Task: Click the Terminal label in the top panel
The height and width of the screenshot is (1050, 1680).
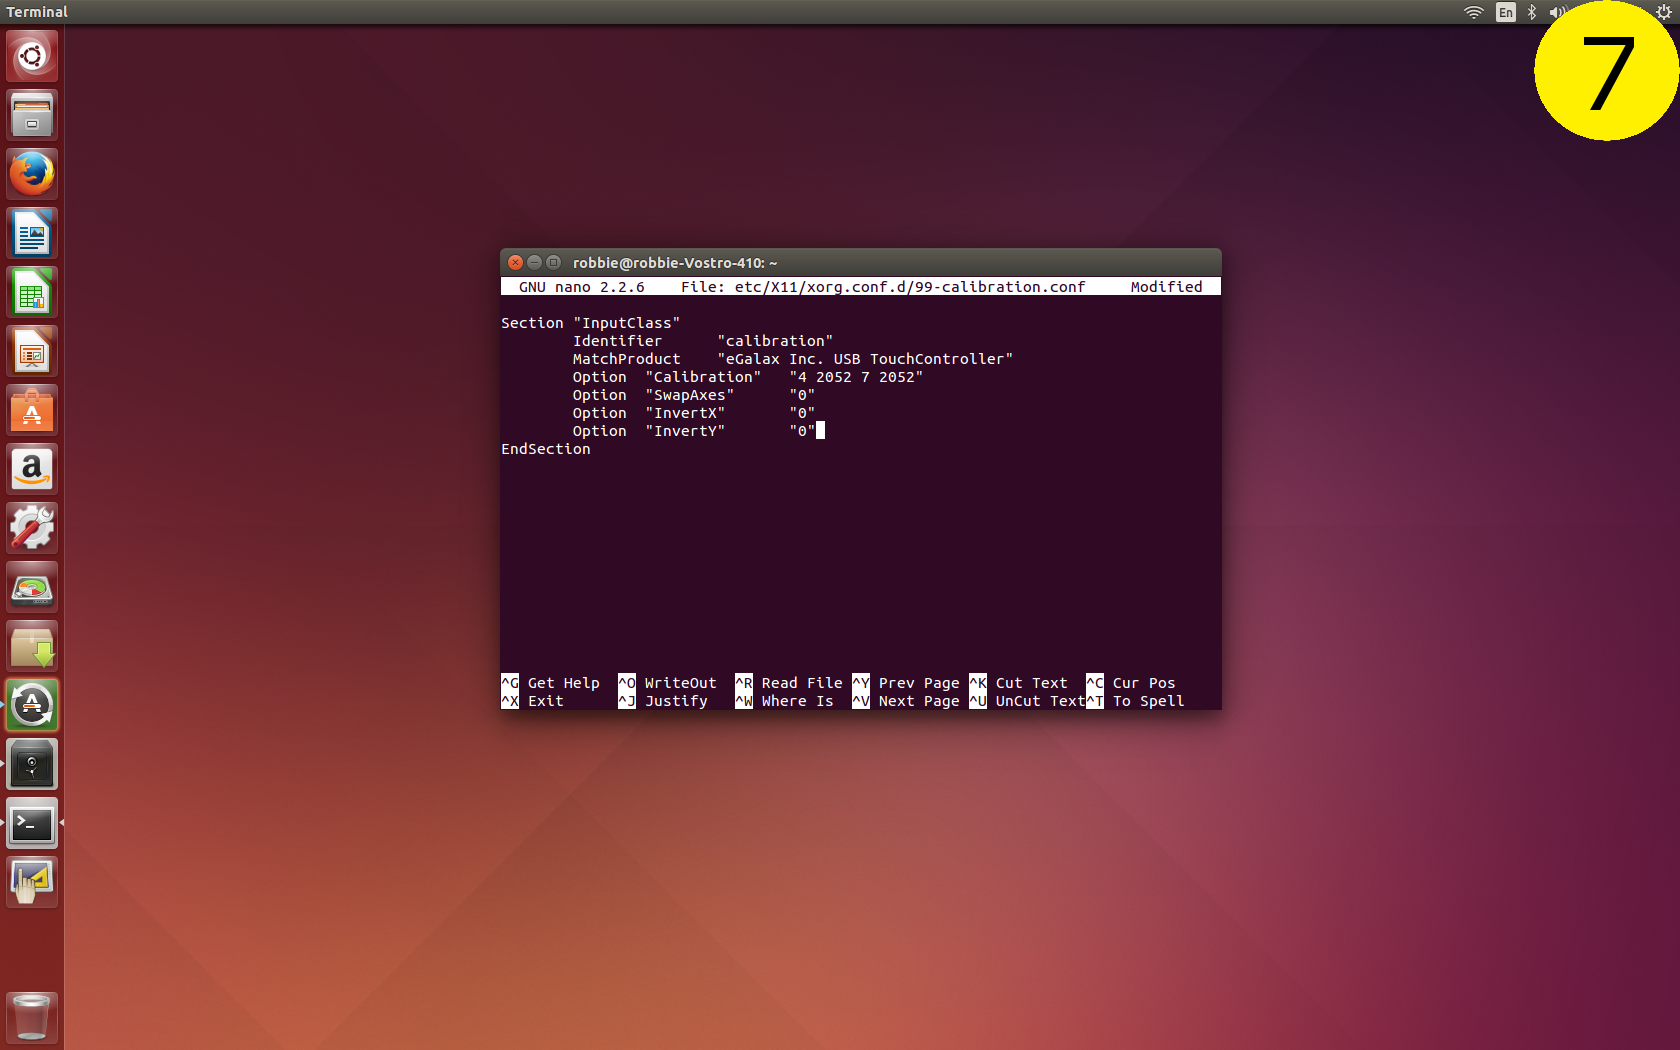Action: coord(37,12)
